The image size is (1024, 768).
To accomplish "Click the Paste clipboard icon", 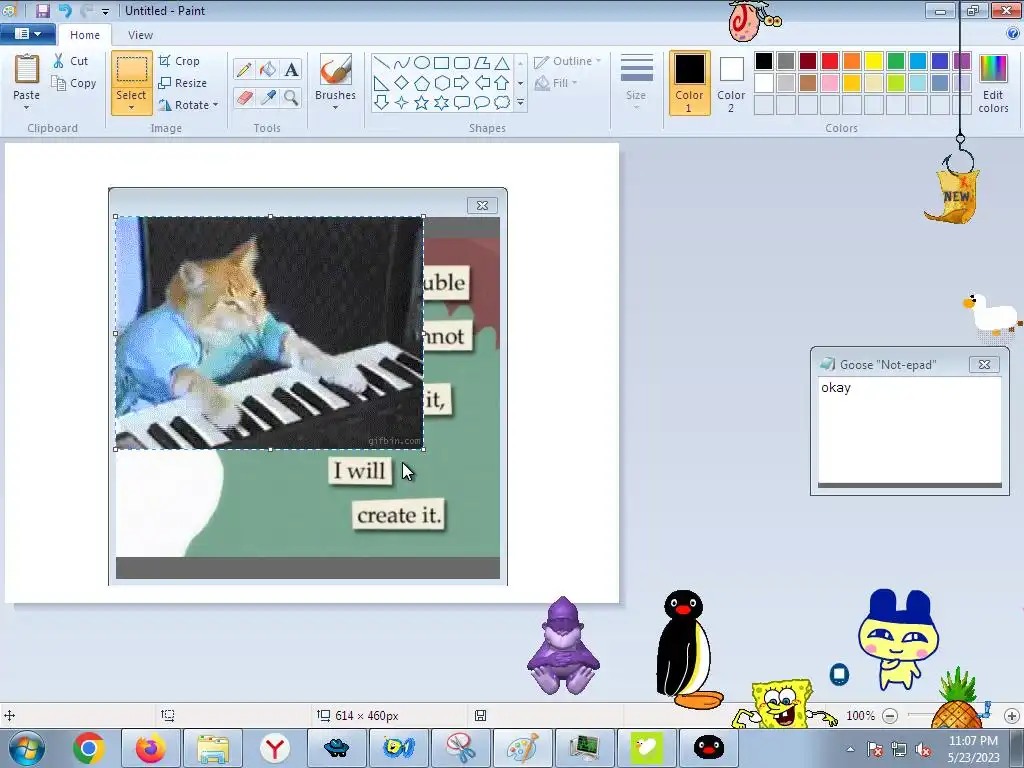I will pos(27,69).
